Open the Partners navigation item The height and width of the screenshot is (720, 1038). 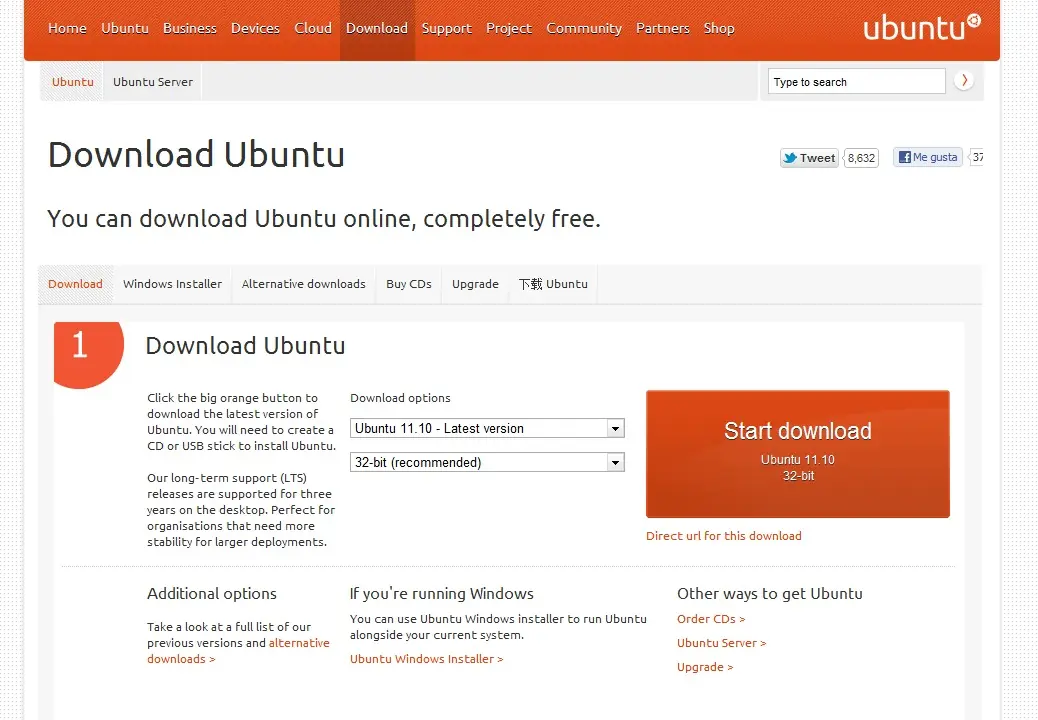coord(663,28)
